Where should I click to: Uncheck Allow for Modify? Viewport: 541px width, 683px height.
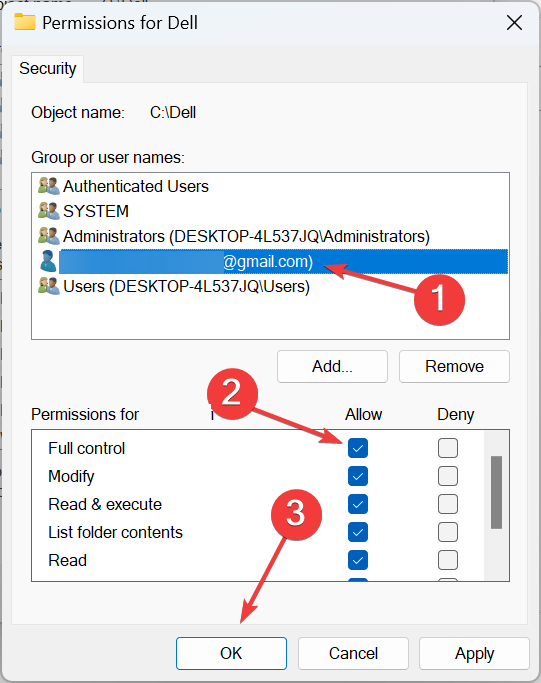coord(358,476)
